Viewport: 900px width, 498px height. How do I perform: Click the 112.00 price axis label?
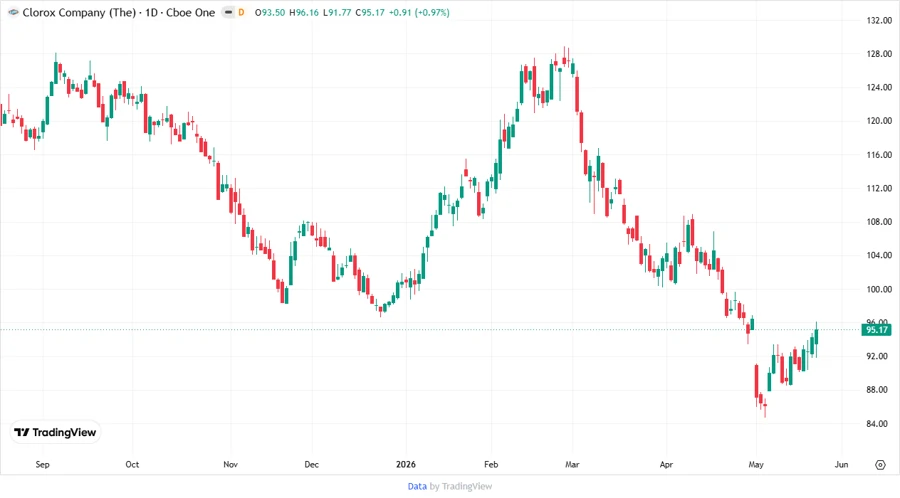(879, 188)
